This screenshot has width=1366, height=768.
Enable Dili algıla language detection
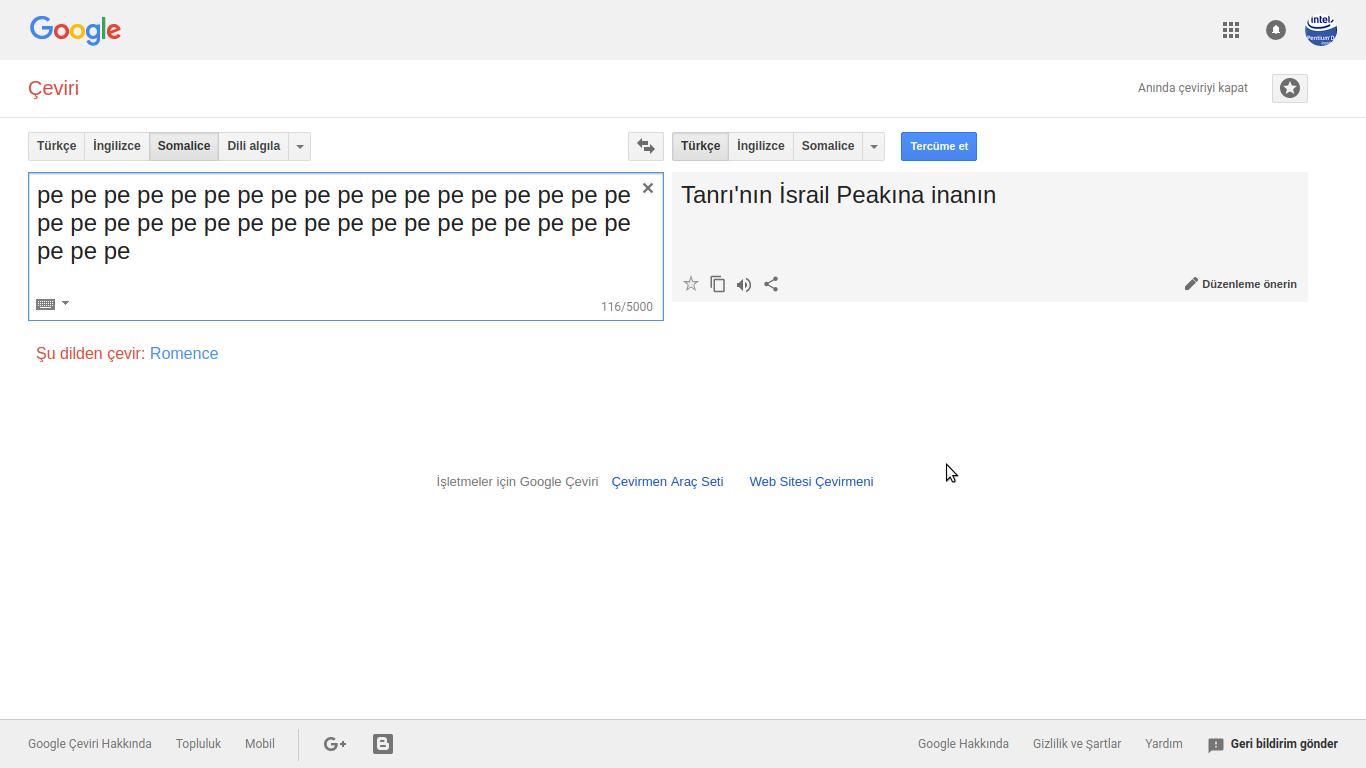coord(253,146)
